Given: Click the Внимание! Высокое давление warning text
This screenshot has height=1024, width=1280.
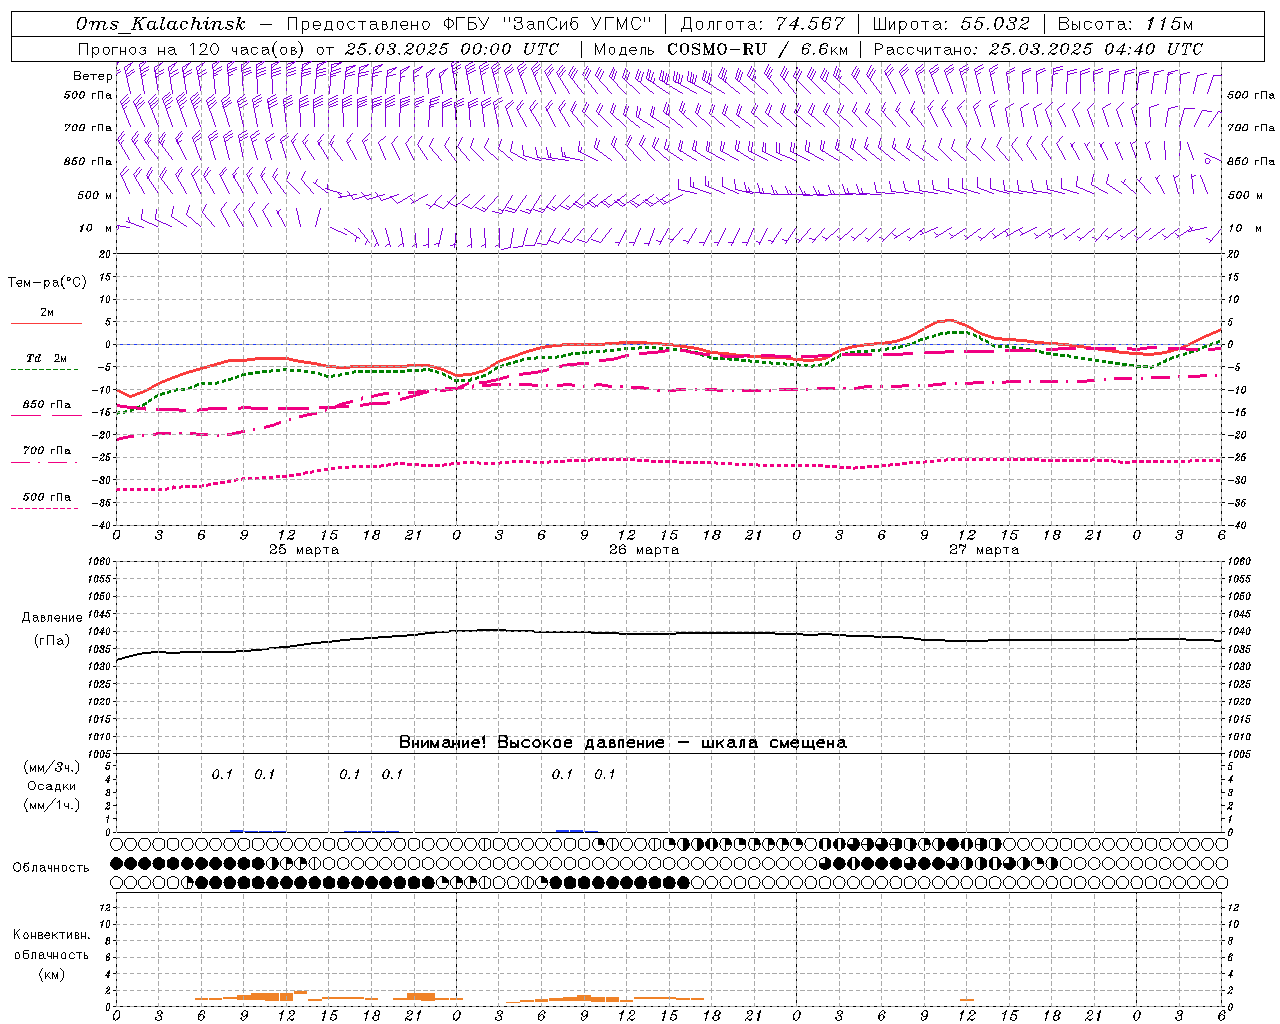Looking at the screenshot, I should pos(622,743).
